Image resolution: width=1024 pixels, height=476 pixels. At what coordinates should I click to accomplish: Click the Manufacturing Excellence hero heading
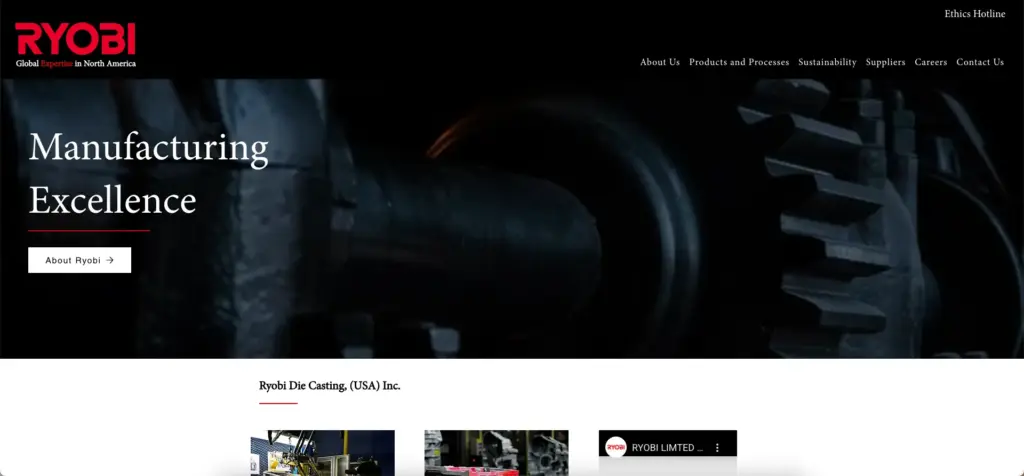tap(148, 173)
